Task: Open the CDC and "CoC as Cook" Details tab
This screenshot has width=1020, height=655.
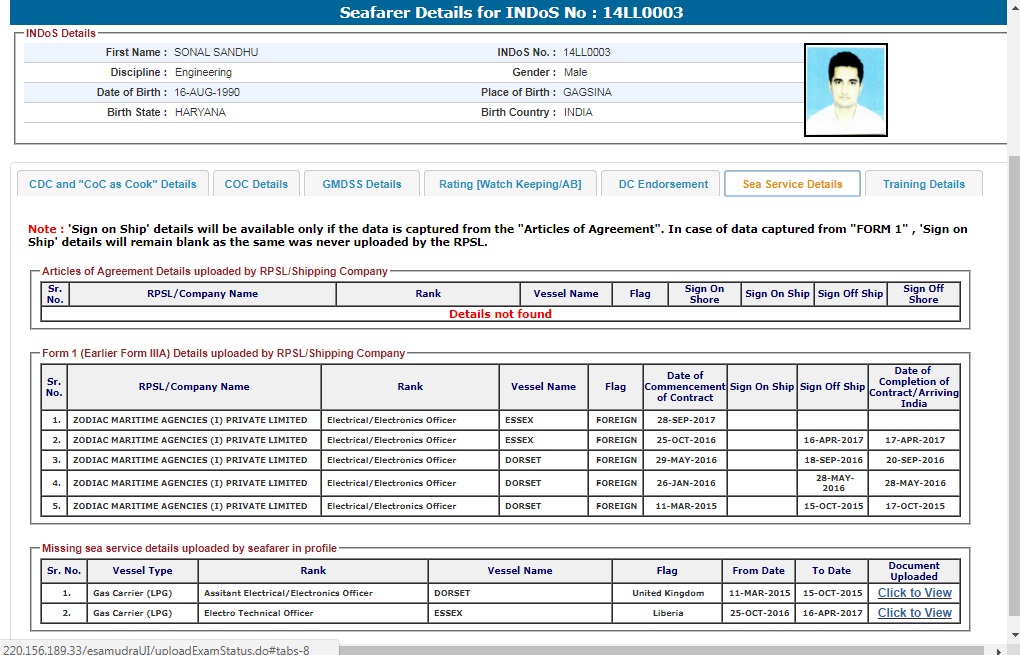Action: click(113, 184)
